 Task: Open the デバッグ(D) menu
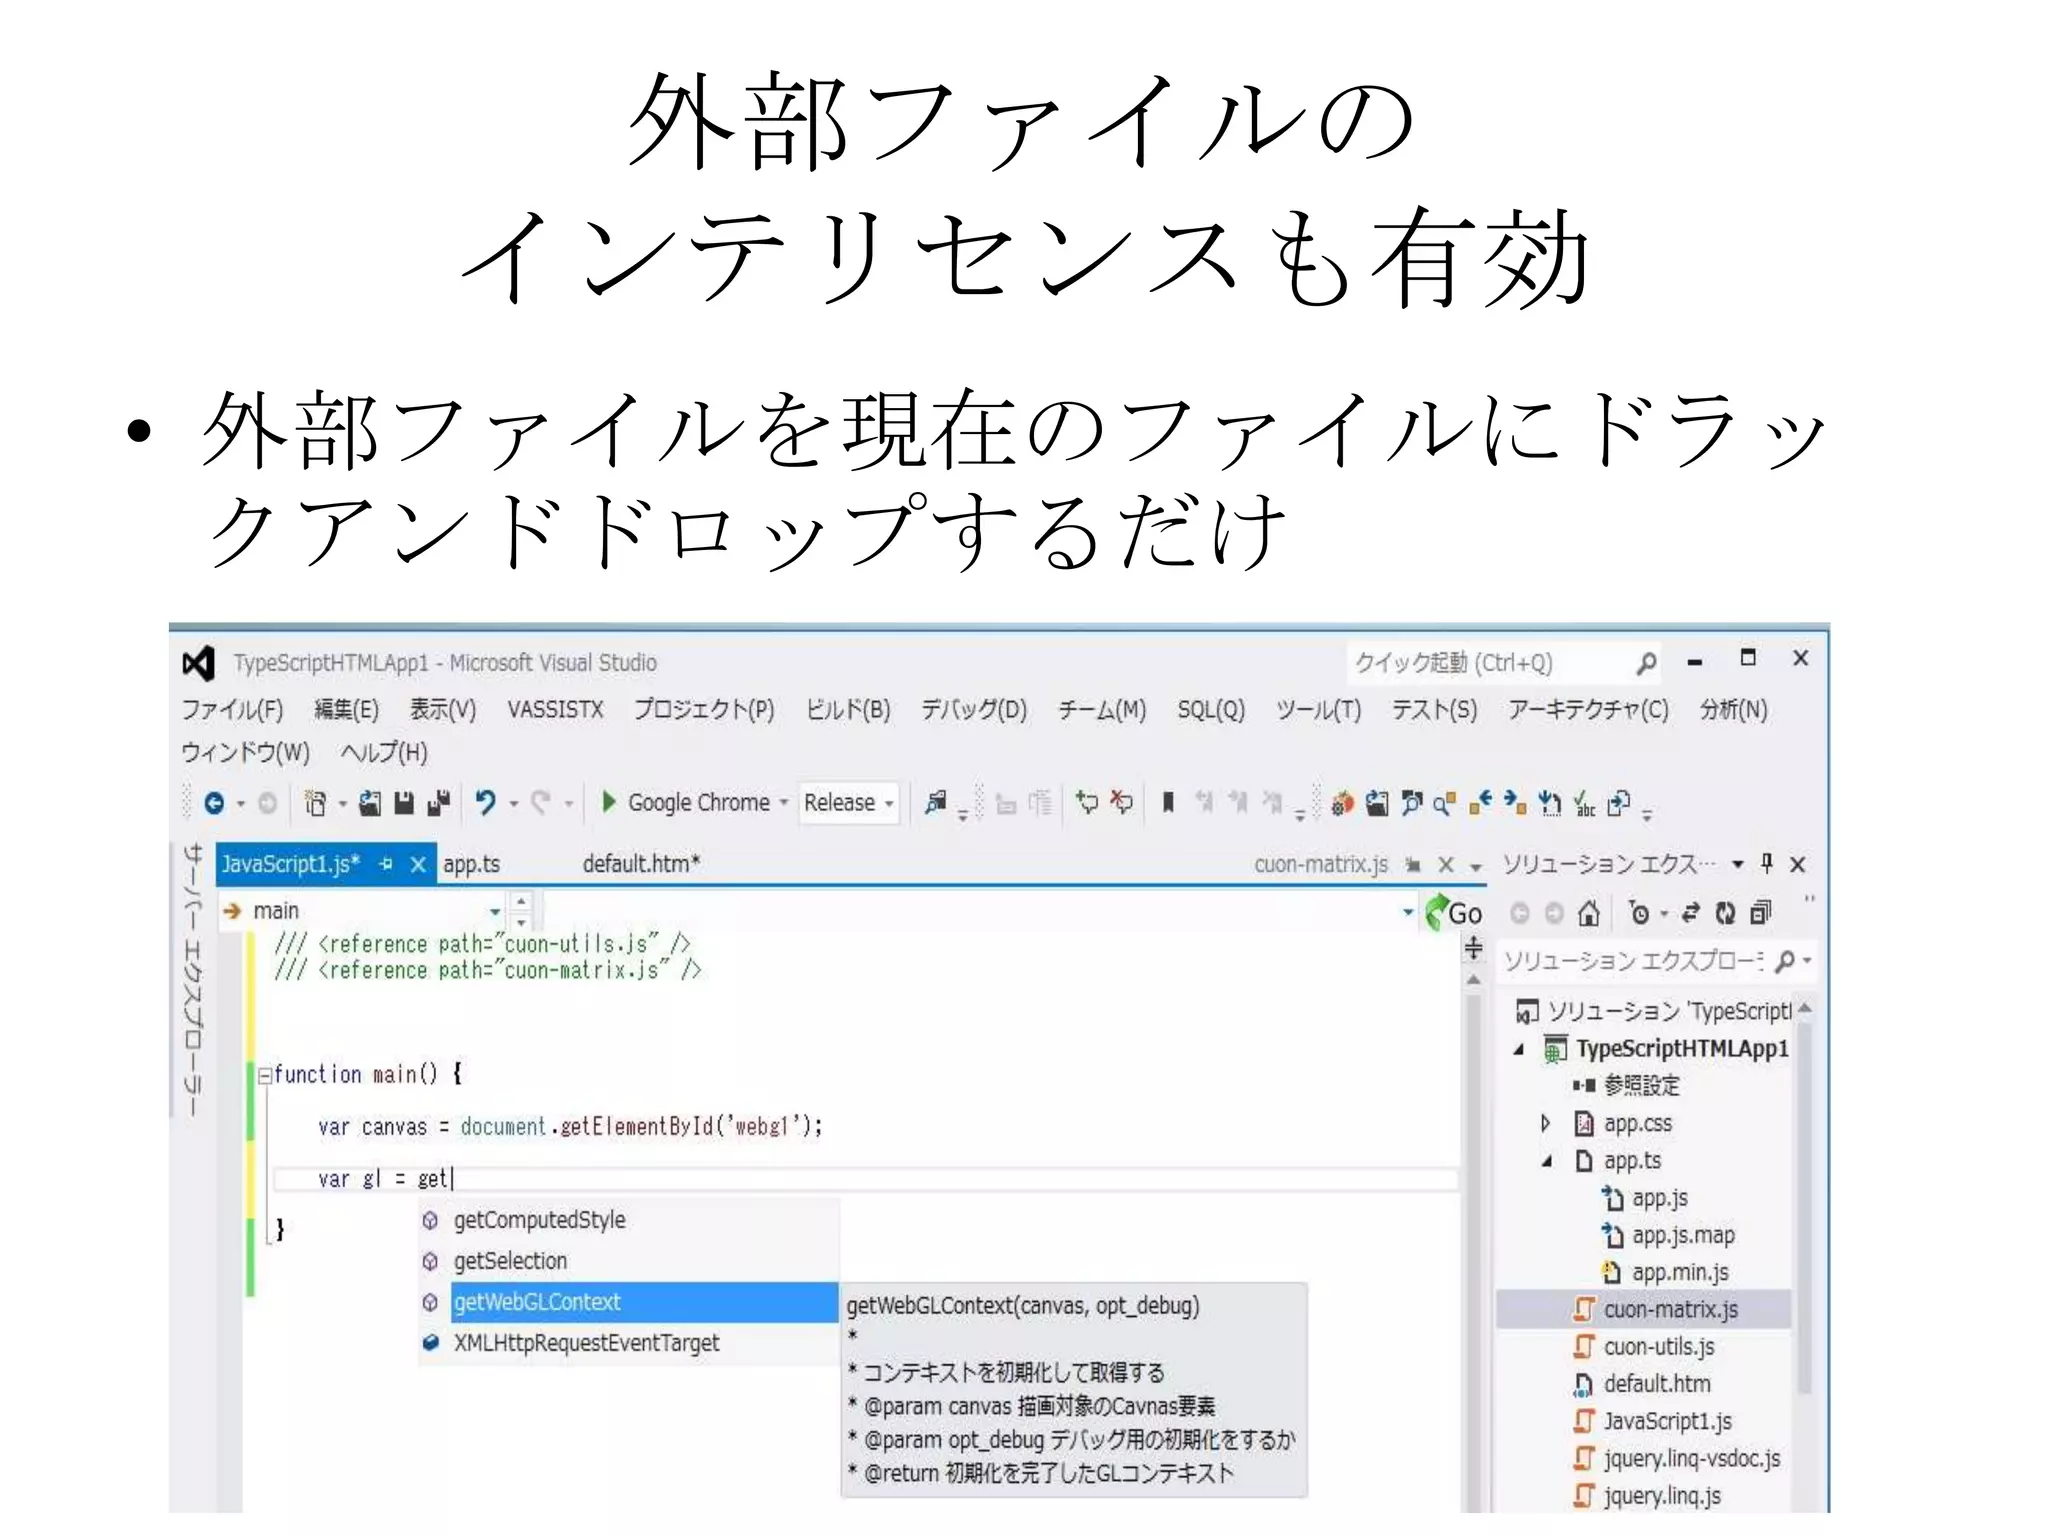(x=974, y=709)
